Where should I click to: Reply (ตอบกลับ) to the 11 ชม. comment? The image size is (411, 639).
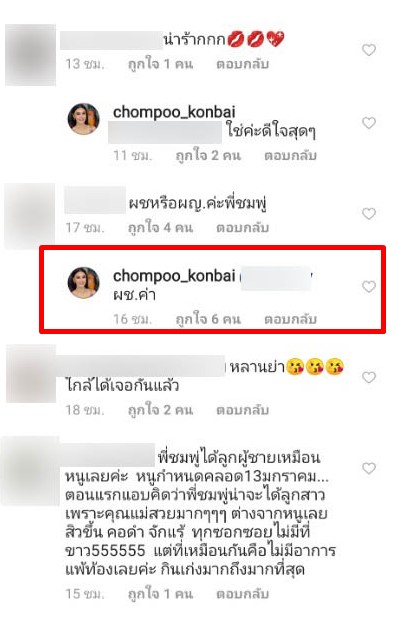290,156
